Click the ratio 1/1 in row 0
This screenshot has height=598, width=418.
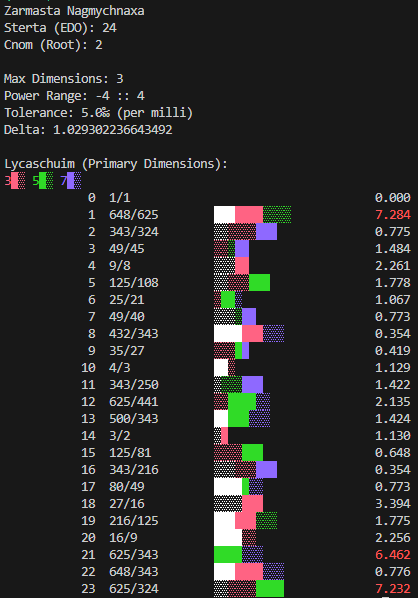(120, 198)
